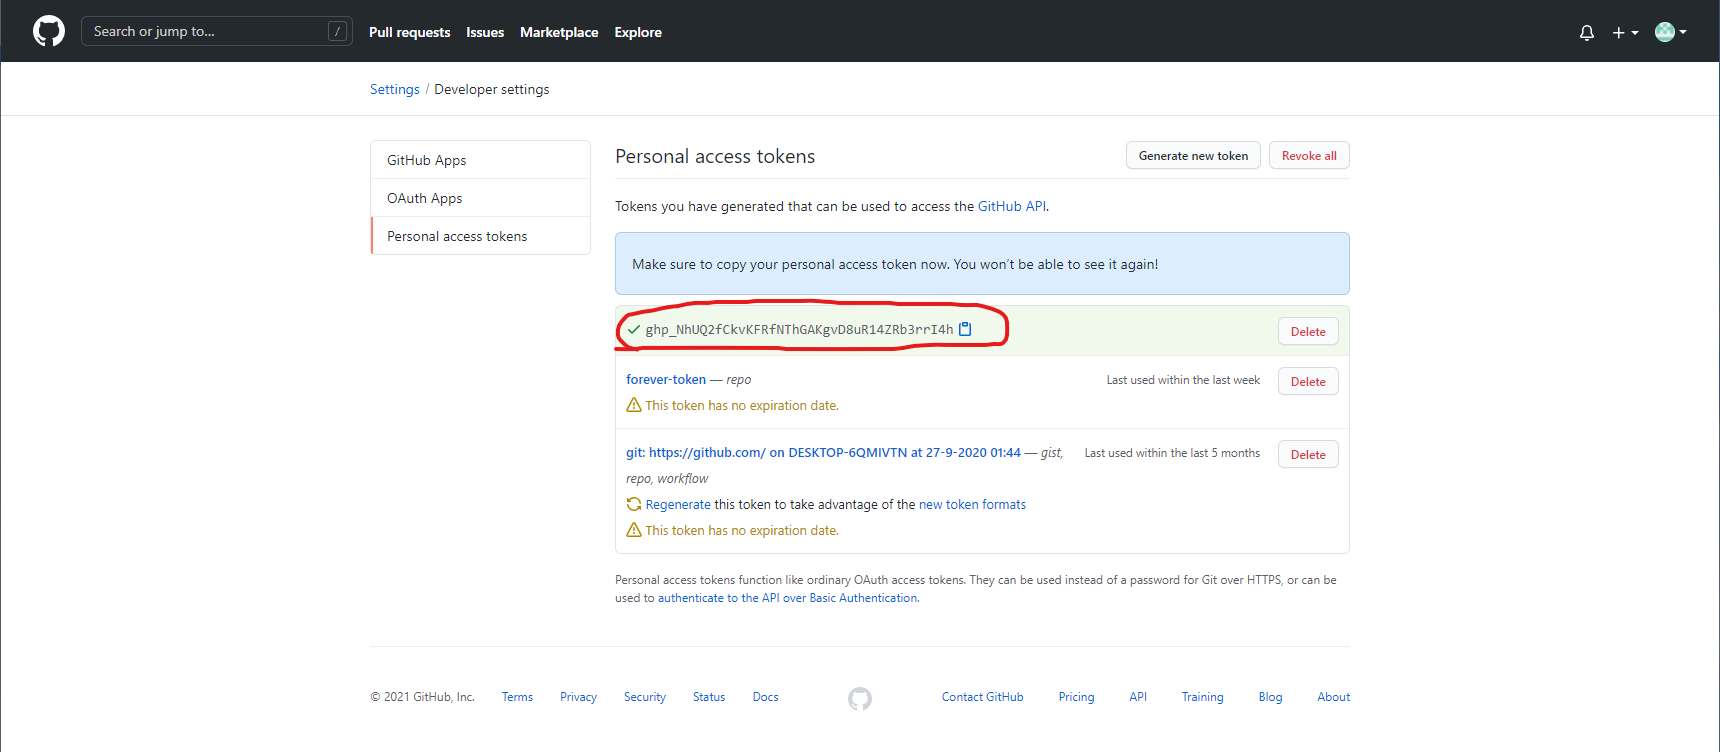Open footer Privacy link
This screenshot has height=752, width=1720.
click(578, 697)
